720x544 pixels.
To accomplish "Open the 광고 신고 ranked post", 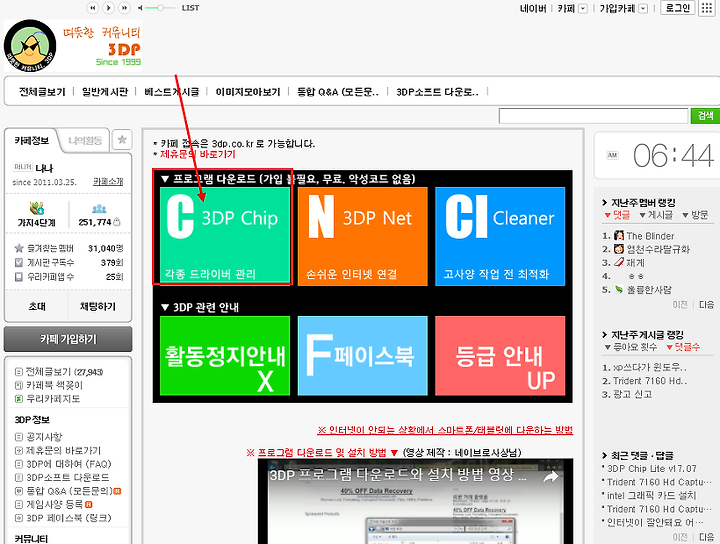I will pyautogui.click(x=632, y=394).
